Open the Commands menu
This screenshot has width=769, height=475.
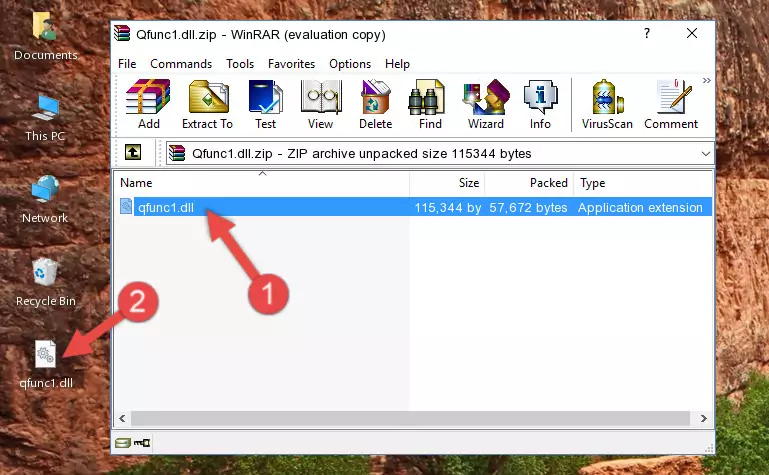(x=181, y=64)
